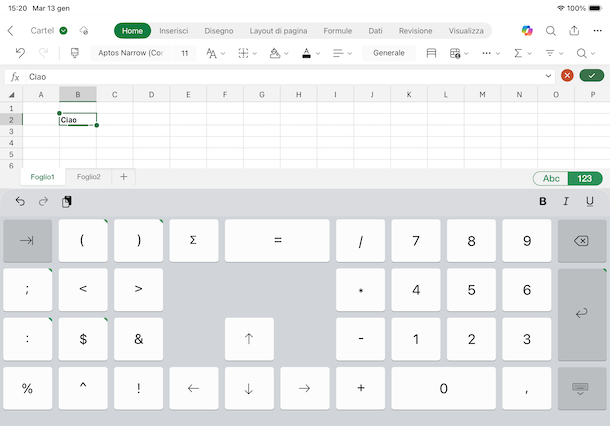This screenshot has width=610, height=426.
Task: Open the Dati tab
Action: tap(375, 31)
